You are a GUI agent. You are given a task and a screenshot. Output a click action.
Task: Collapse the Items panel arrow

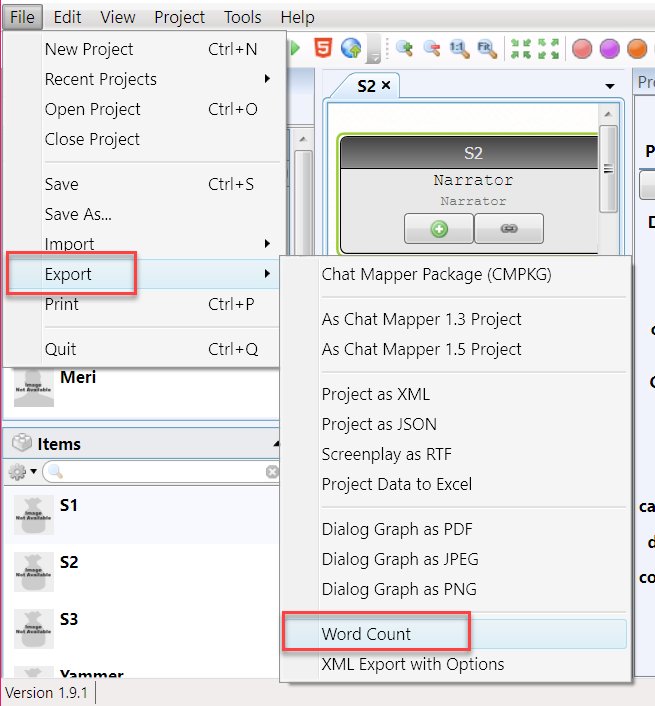(x=276, y=444)
